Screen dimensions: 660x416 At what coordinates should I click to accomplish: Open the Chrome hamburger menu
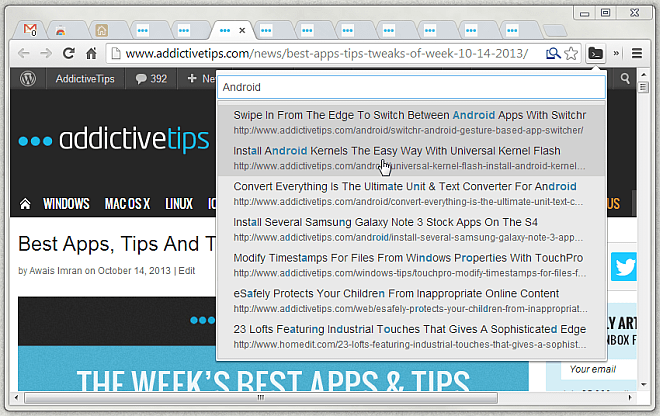point(637,53)
